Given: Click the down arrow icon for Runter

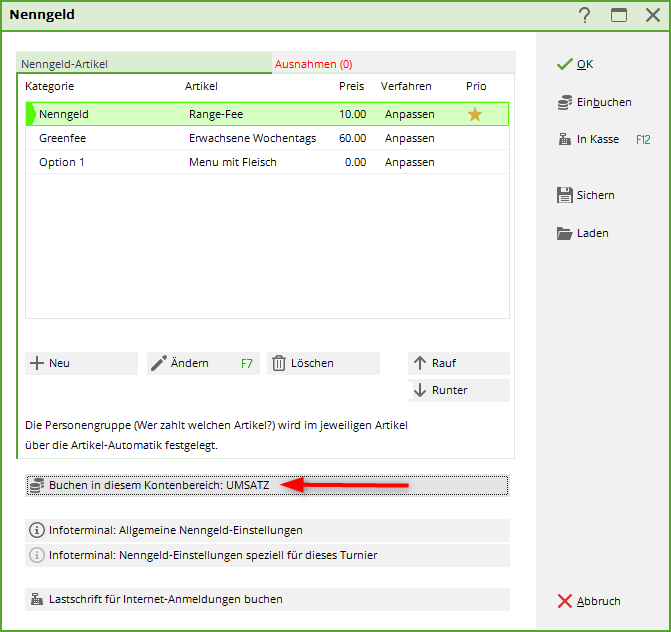Looking at the screenshot, I should pos(420,390).
